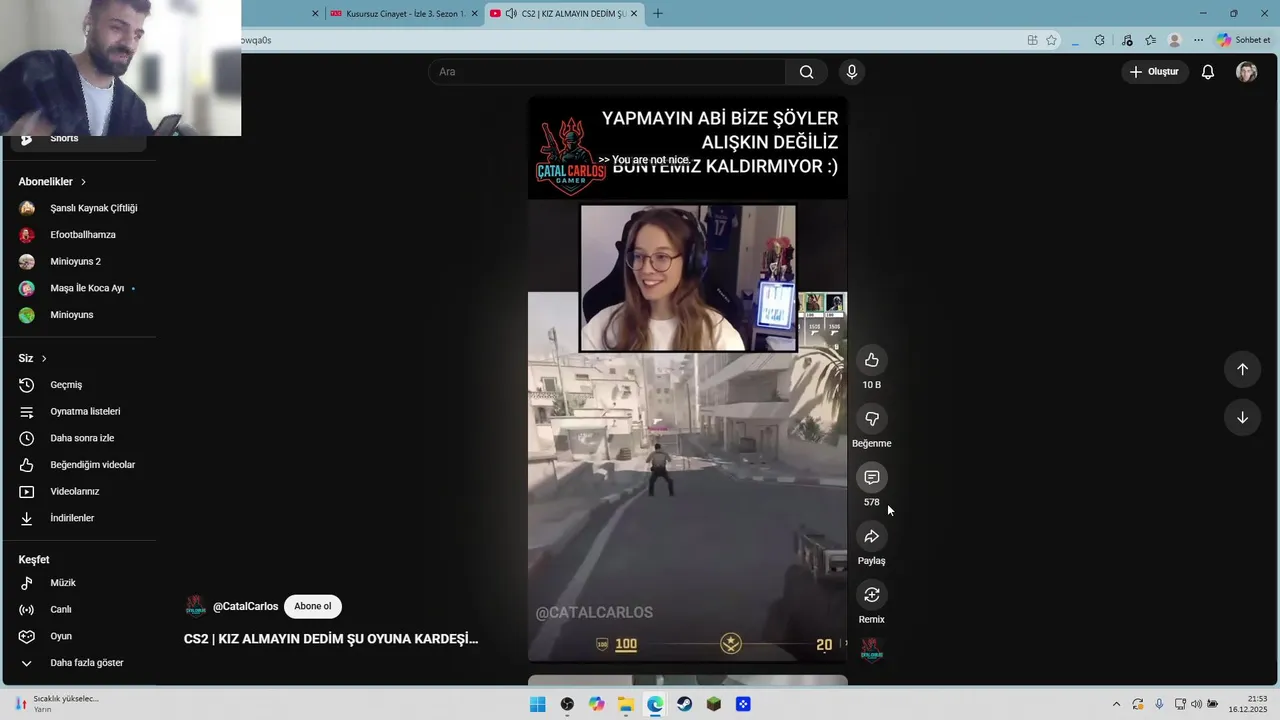Viewport: 1280px width, 720px height.
Task: Open the CatalCarlos channel avatar
Action: (196, 606)
